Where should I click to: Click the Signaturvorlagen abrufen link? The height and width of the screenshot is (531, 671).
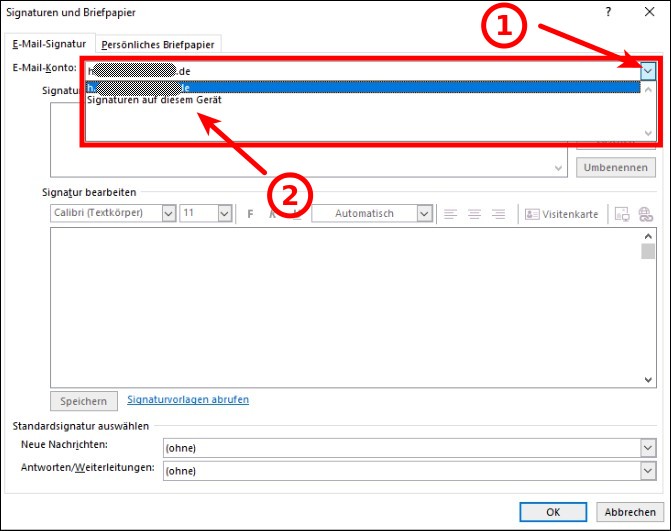pos(188,400)
